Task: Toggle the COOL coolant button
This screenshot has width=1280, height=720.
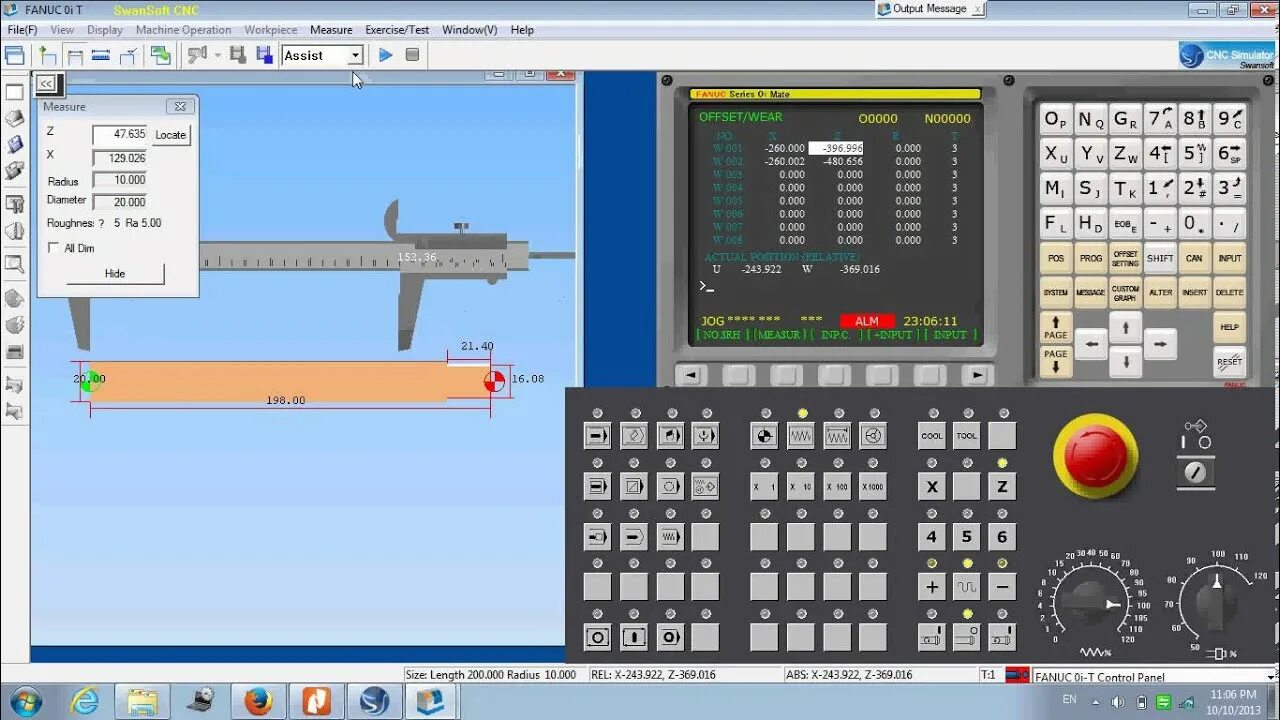Action: point(932,436)
